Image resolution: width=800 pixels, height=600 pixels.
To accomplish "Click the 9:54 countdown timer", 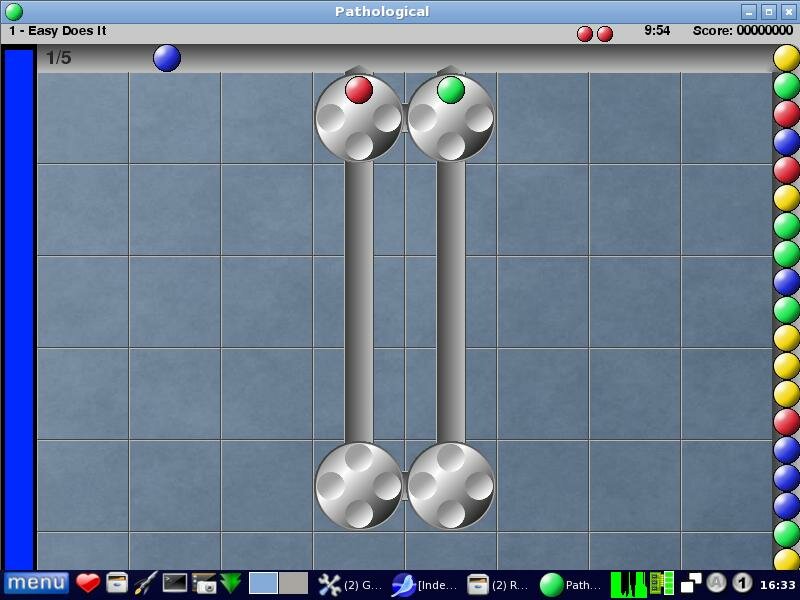I will pos(657,31).
